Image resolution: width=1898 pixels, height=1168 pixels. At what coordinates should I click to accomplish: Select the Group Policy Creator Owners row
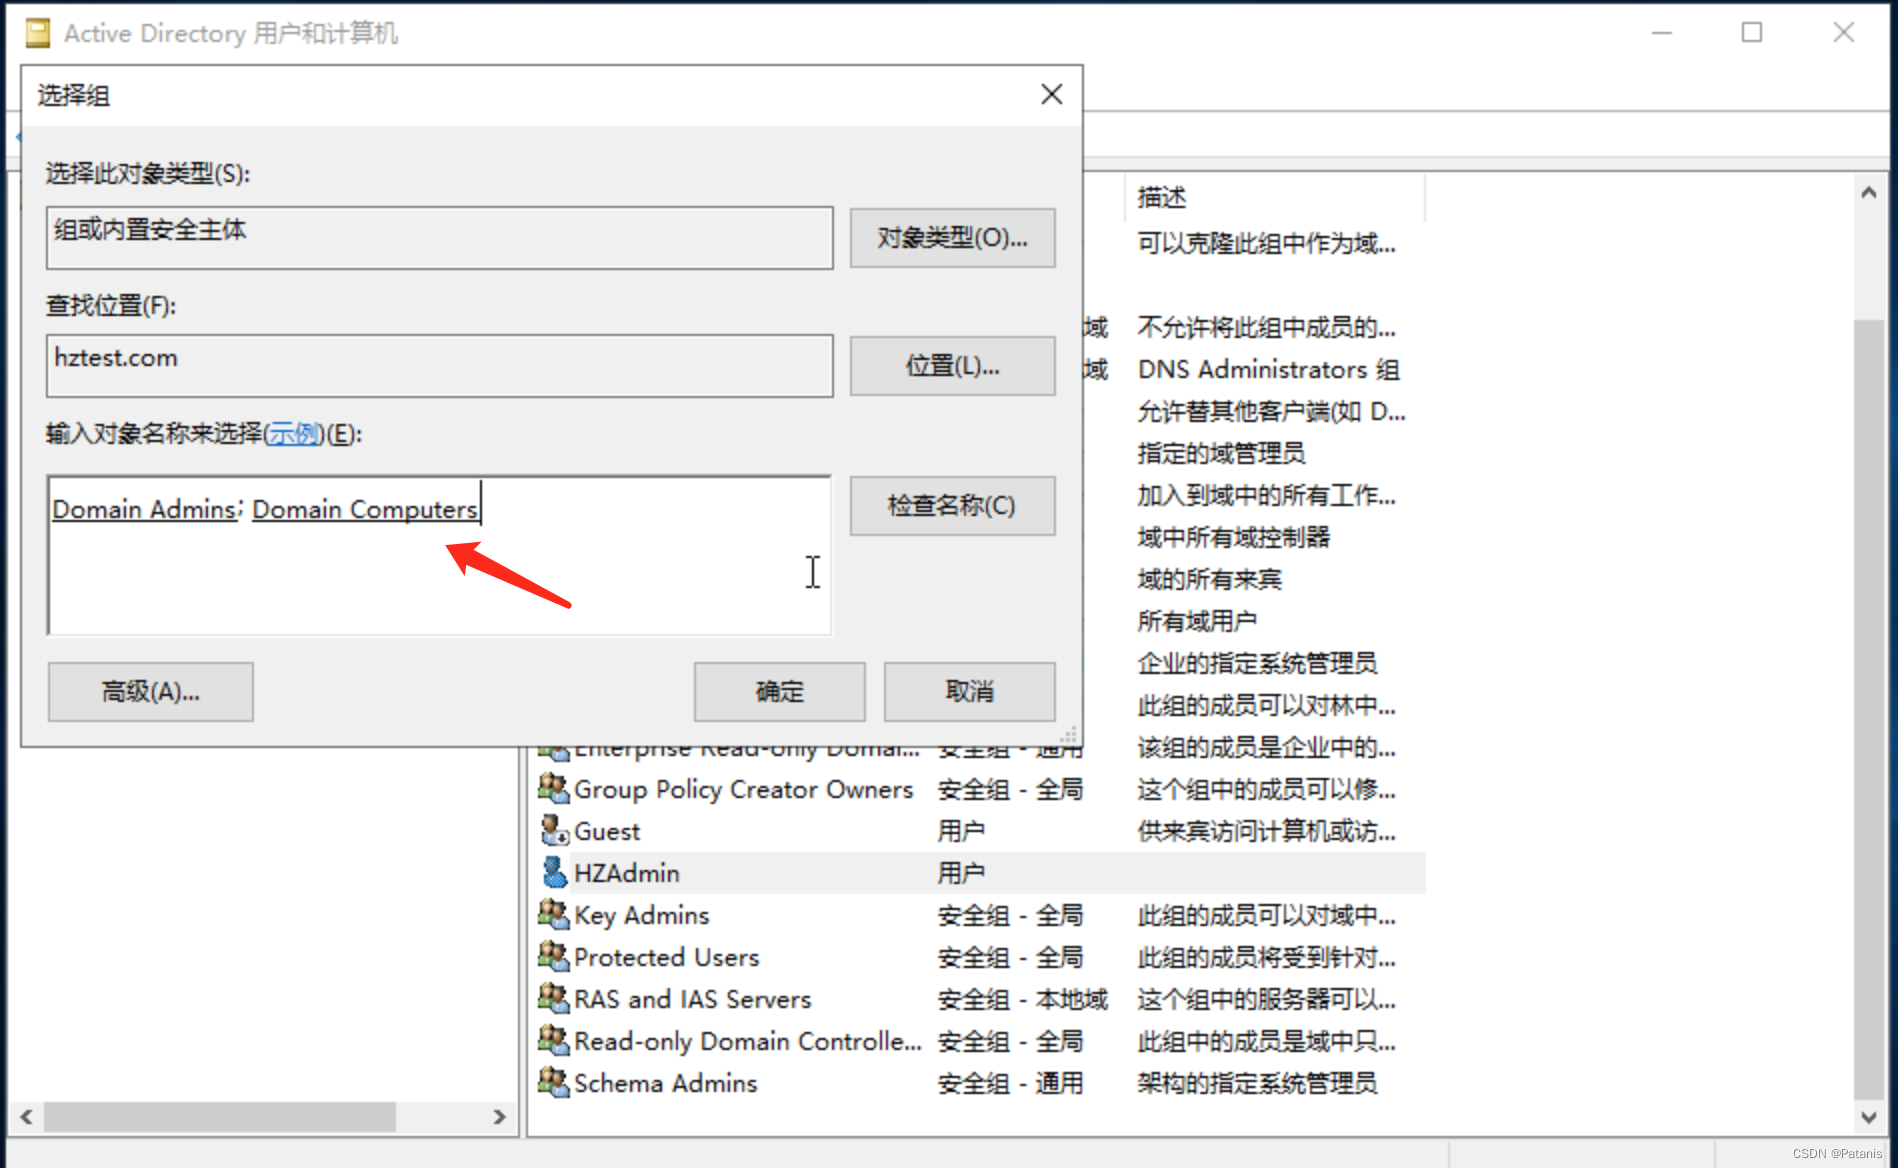(981, 789)
